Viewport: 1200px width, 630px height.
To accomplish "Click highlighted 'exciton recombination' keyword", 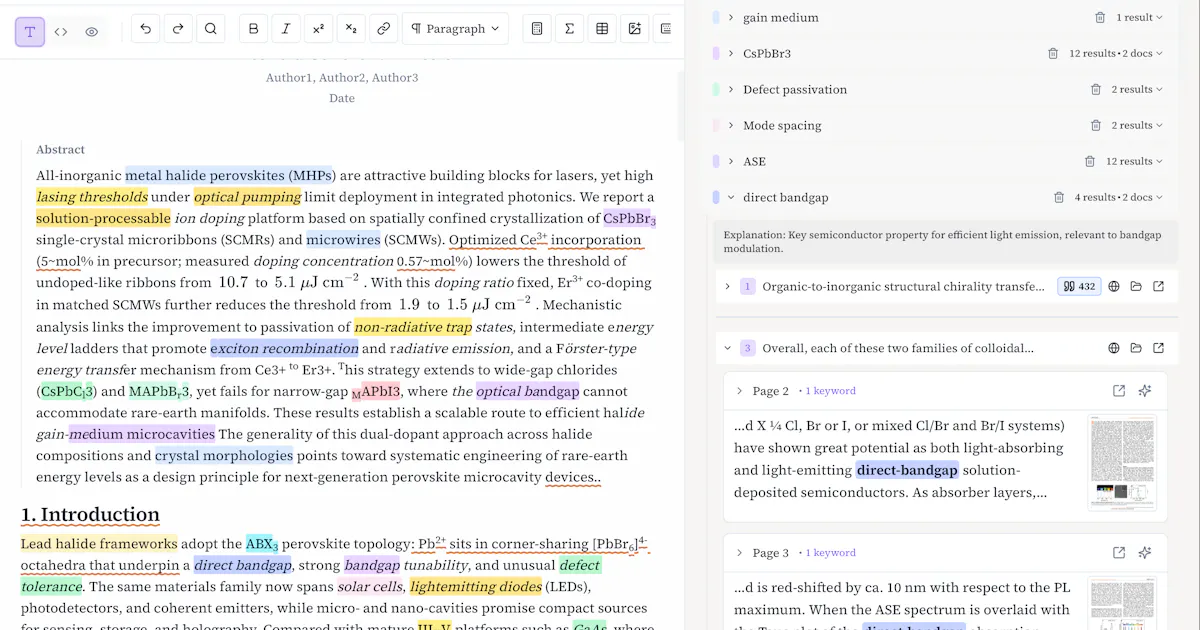I will point(284,349).
